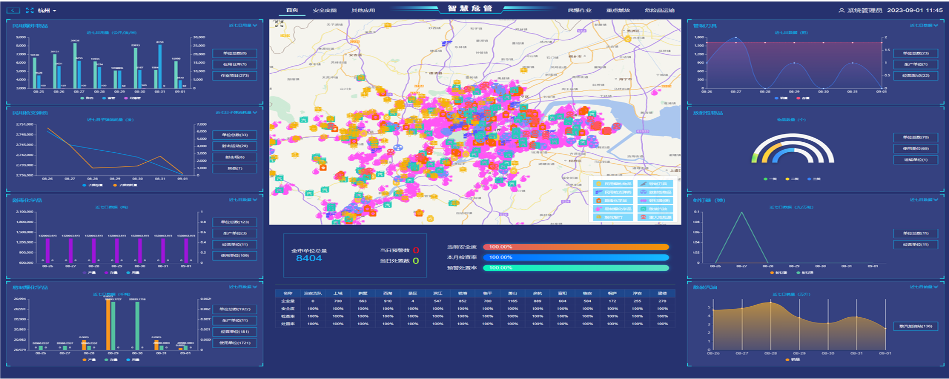This screenshot has height=379, width=949.
Task: Click the 08-27 peak point on 管制刀具 chart
Action: 735,38
